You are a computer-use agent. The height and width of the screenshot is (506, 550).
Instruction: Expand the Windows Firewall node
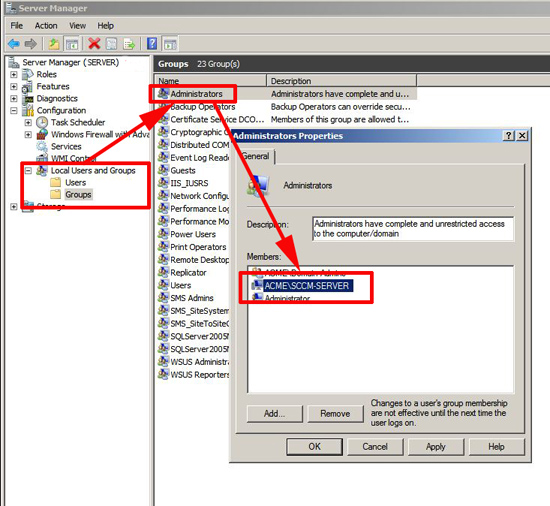pyautogui.click(x=28, y=135)
